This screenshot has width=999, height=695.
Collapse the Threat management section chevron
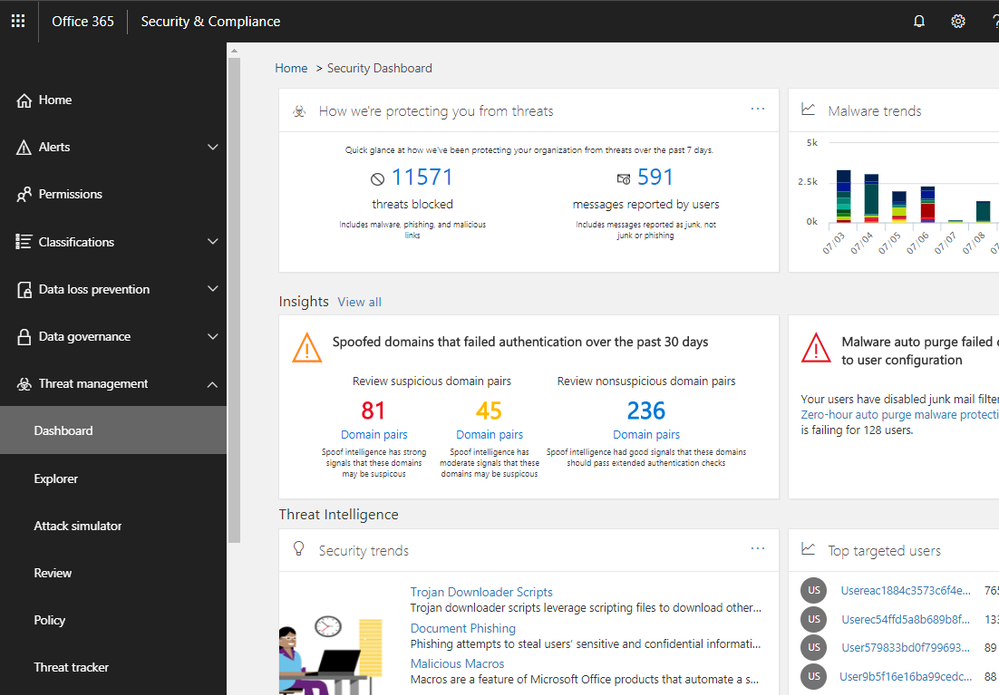212,384
